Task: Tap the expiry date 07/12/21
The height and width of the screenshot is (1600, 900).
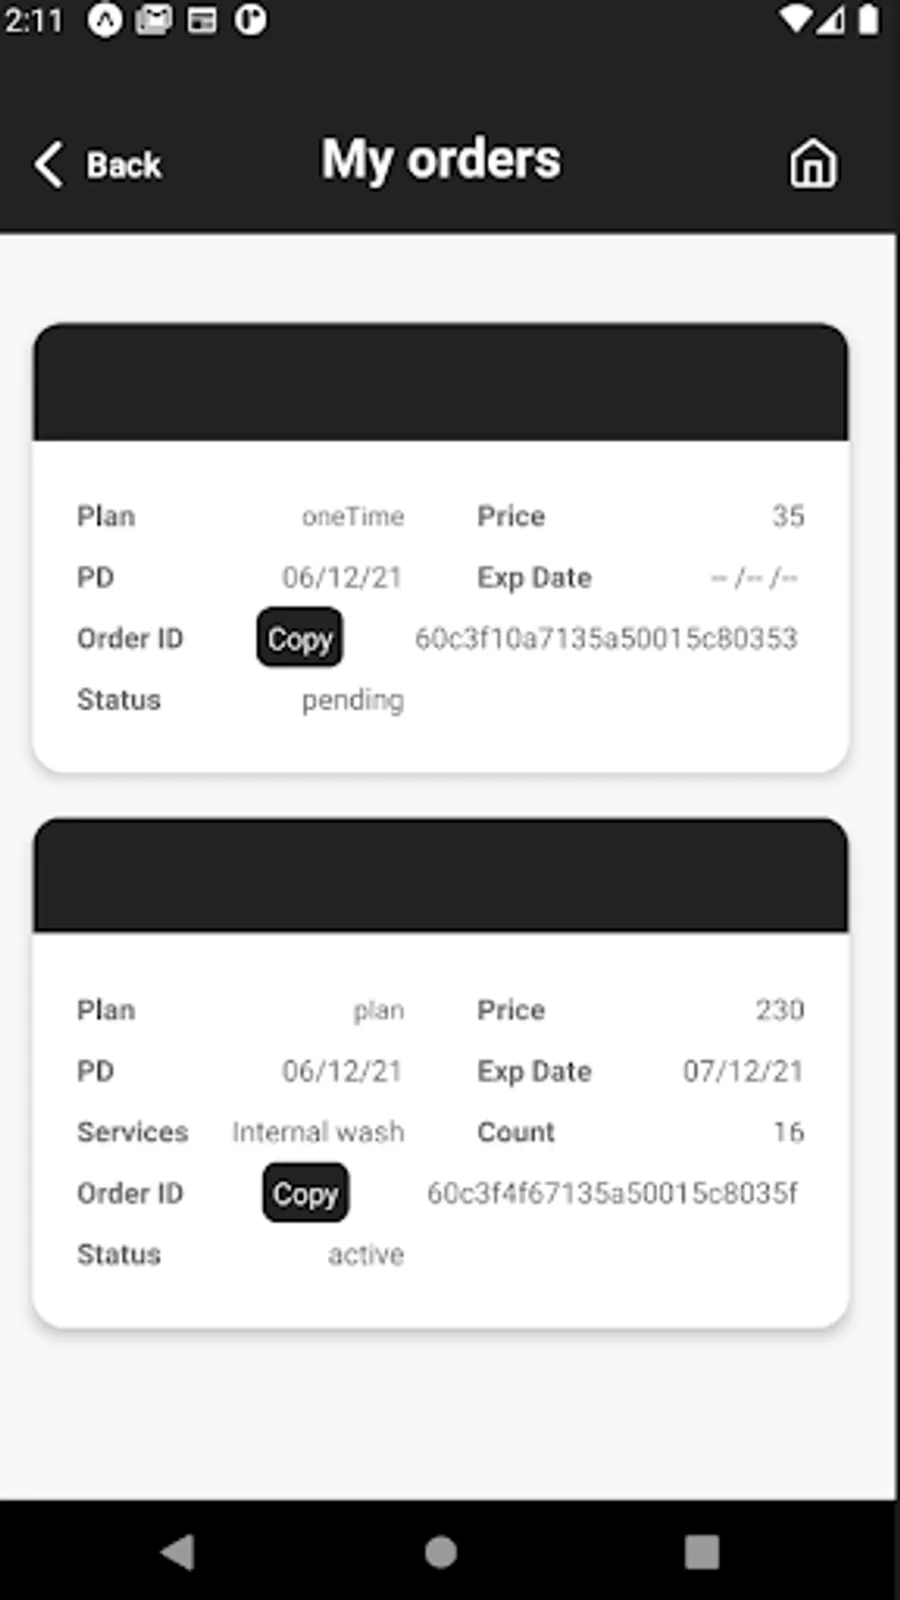Action: tap(743, 1071)
